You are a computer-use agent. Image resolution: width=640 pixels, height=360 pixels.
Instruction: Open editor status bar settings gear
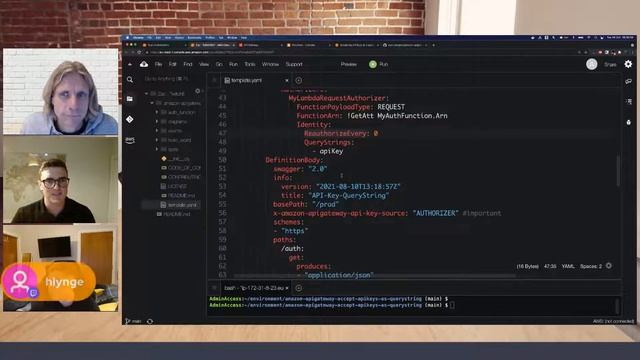[x=609, y=266]
